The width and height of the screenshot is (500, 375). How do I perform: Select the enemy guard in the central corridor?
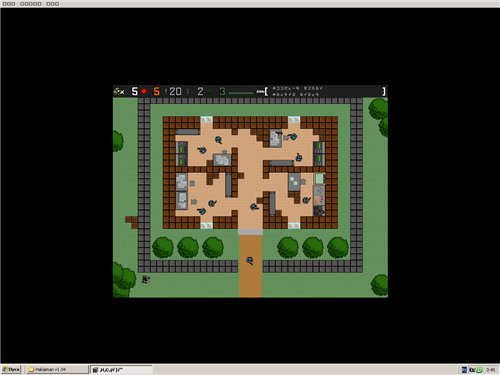pyautogui.click(x=254, y=207)
